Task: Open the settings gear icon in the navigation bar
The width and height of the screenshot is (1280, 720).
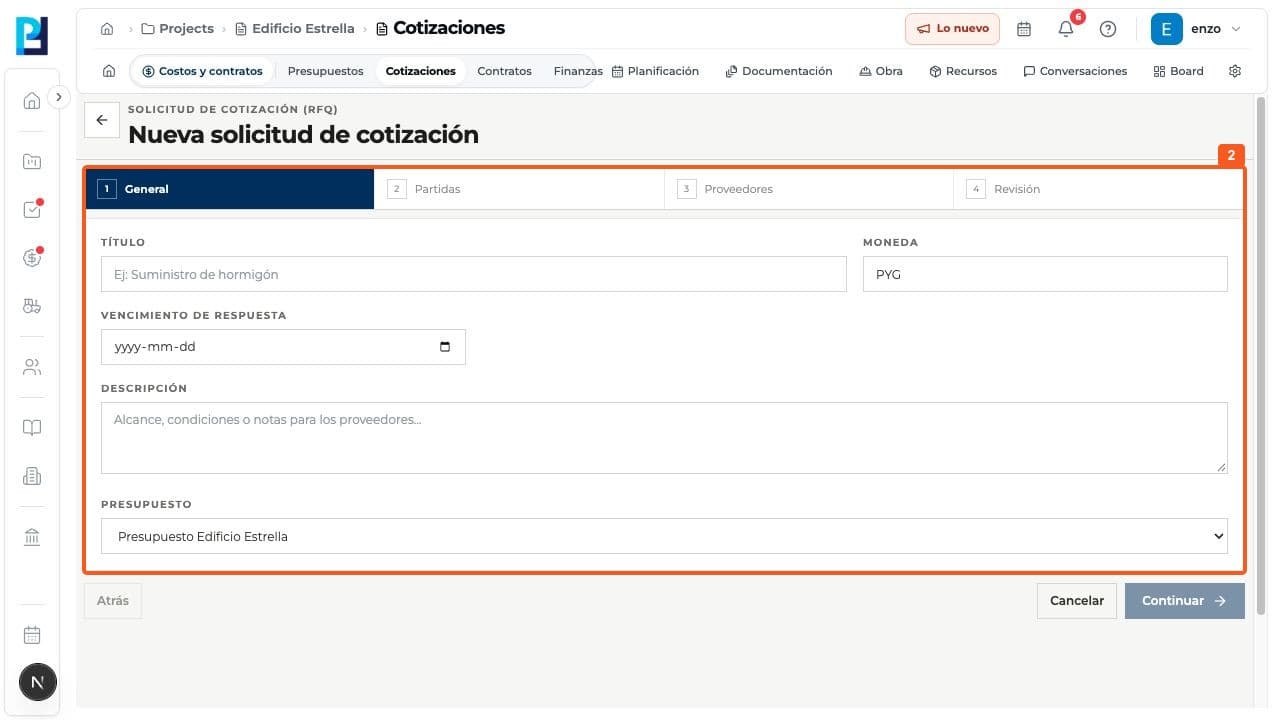Action: 1235,71
